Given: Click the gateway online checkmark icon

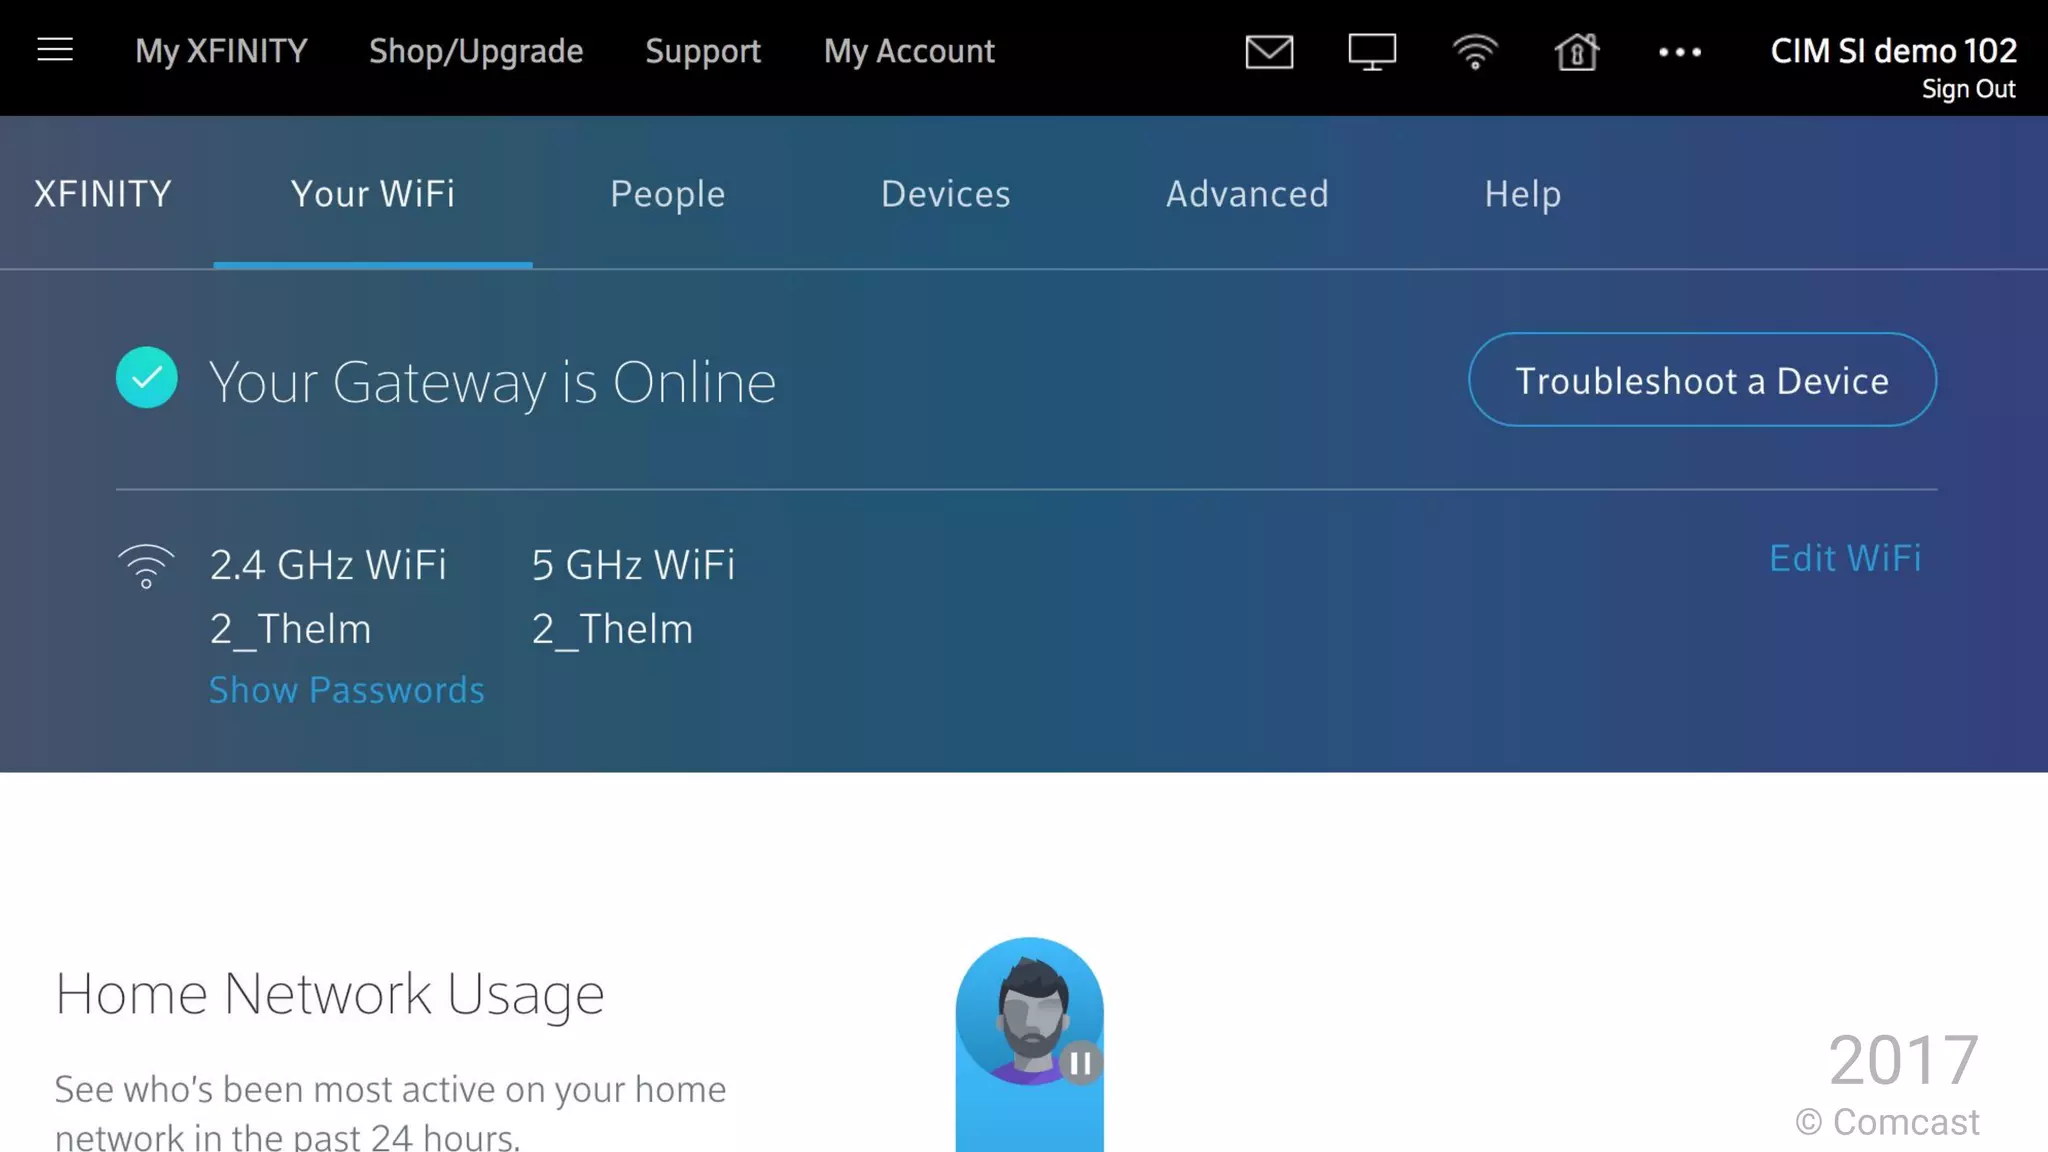Looking at the screenshot, I should pyautogui.click(x=147, y=378).
